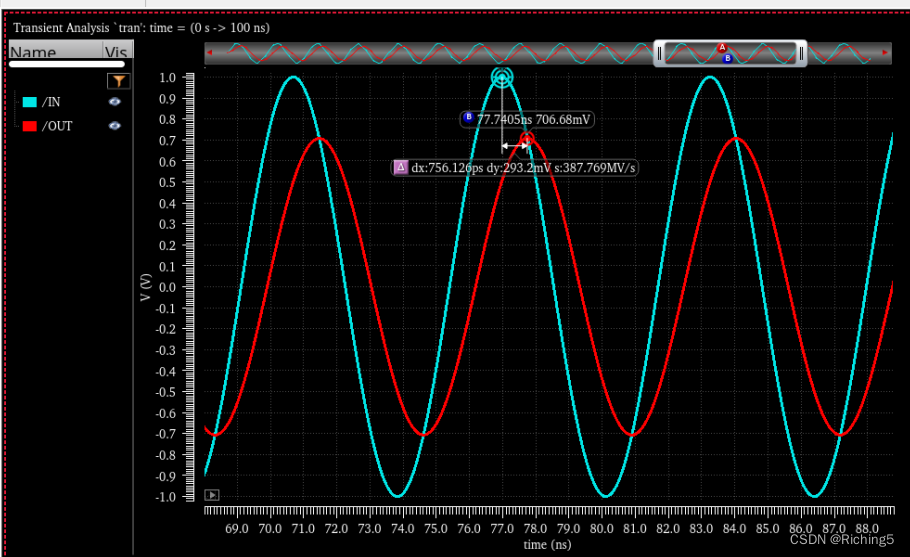The image size is (910, 557).
Task: Click the 'V (V)' axis label
Action: click(146, 287)
